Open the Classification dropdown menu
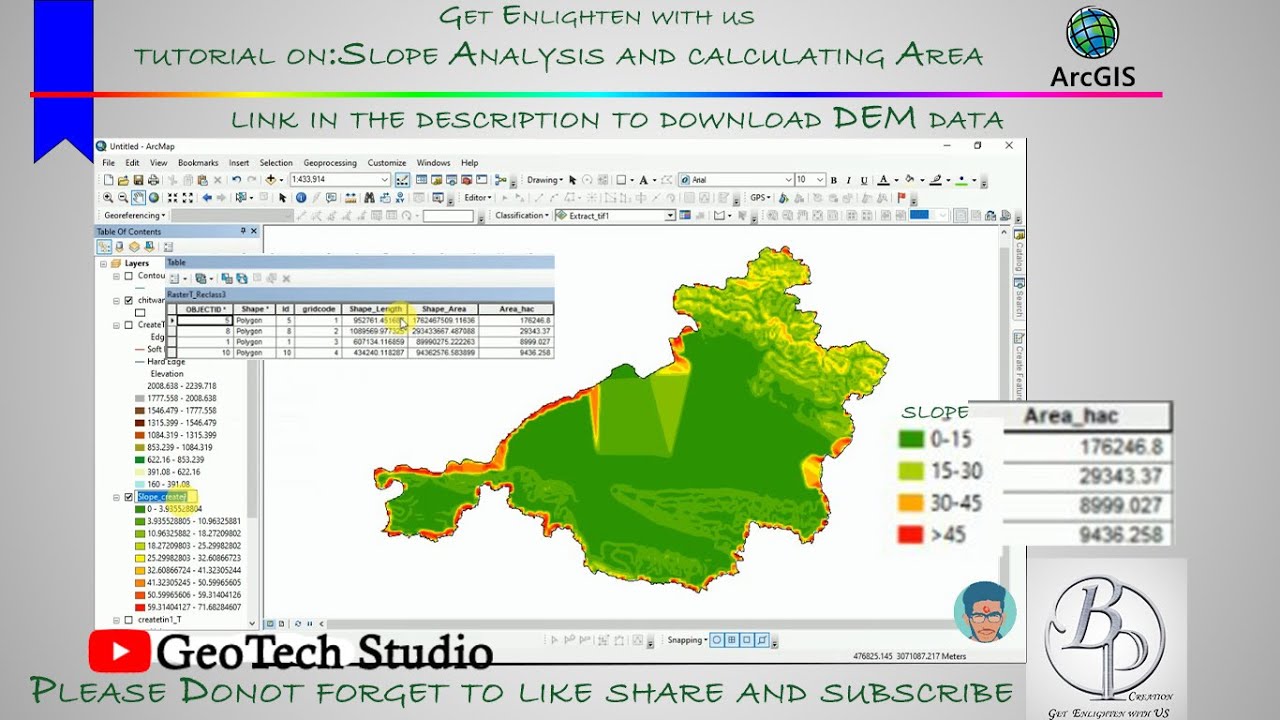The image size is (1280, 720). (x=522, y=216)
